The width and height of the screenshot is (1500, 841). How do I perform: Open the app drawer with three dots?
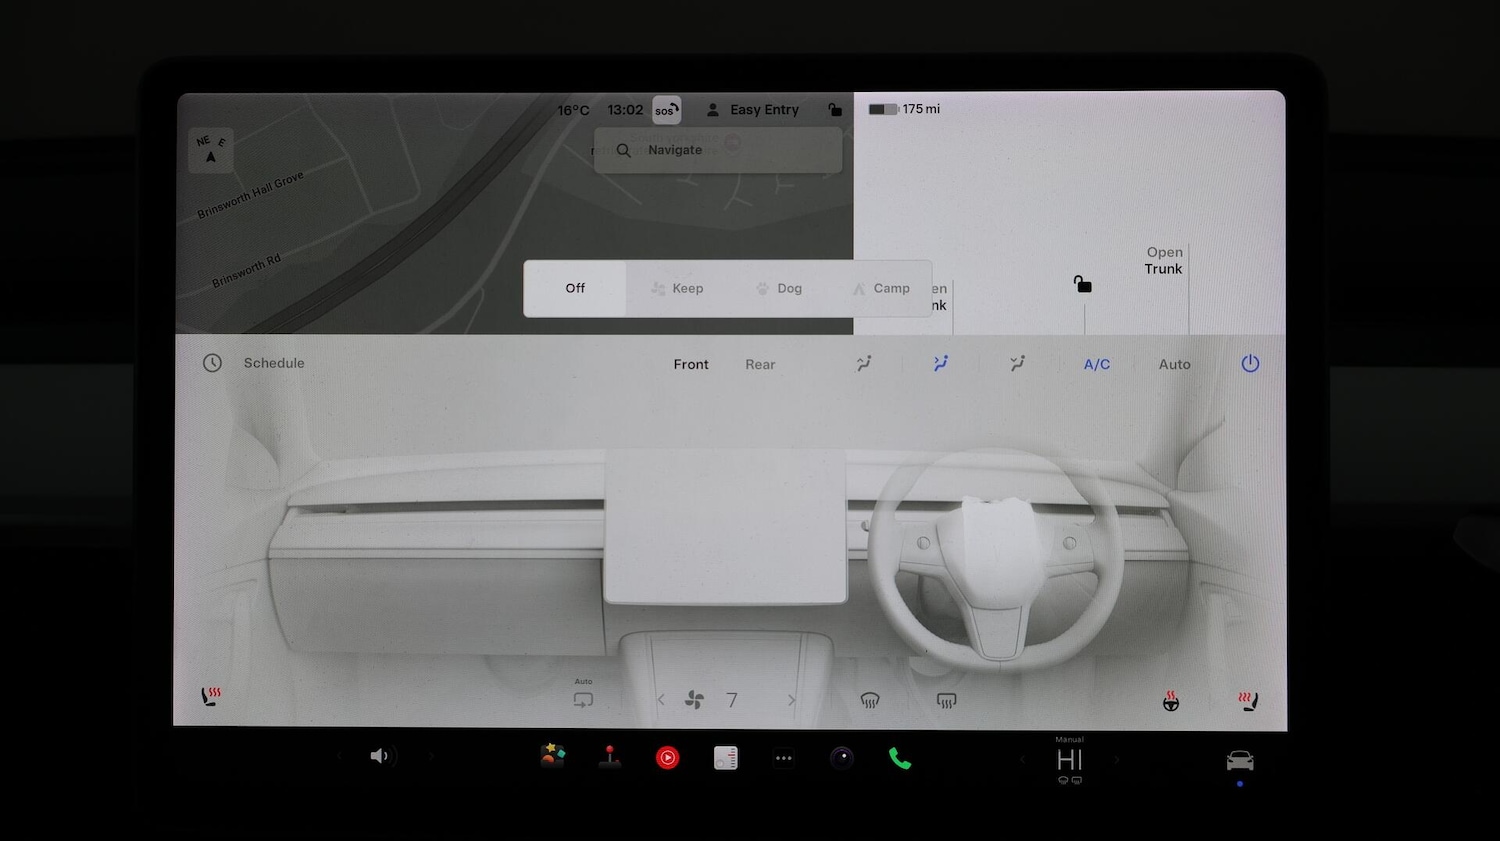click(783, 757)
